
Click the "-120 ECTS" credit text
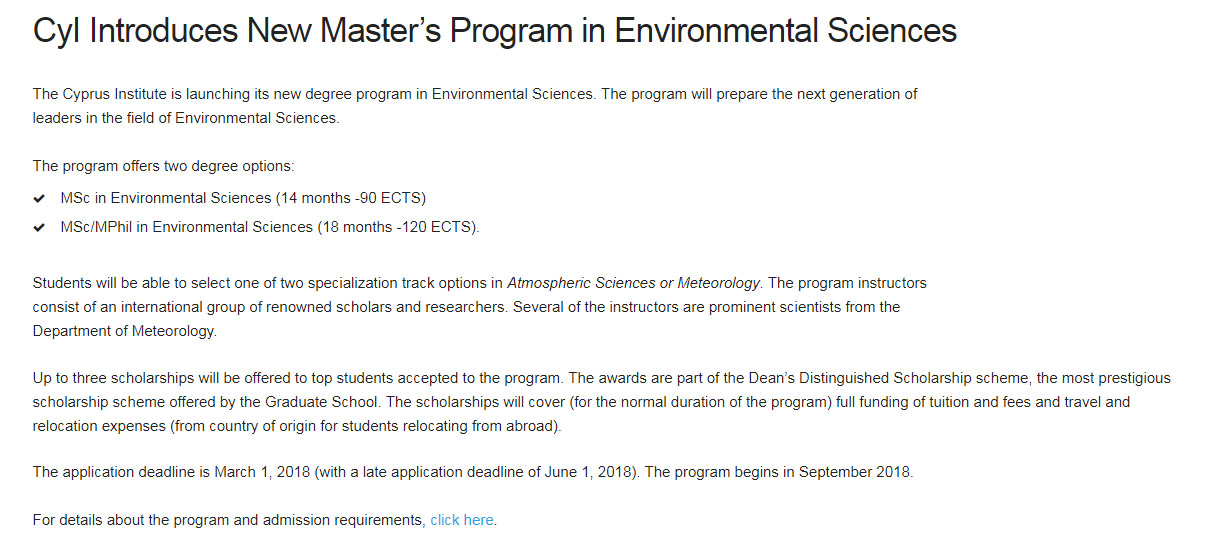click(x=433, y=227)
